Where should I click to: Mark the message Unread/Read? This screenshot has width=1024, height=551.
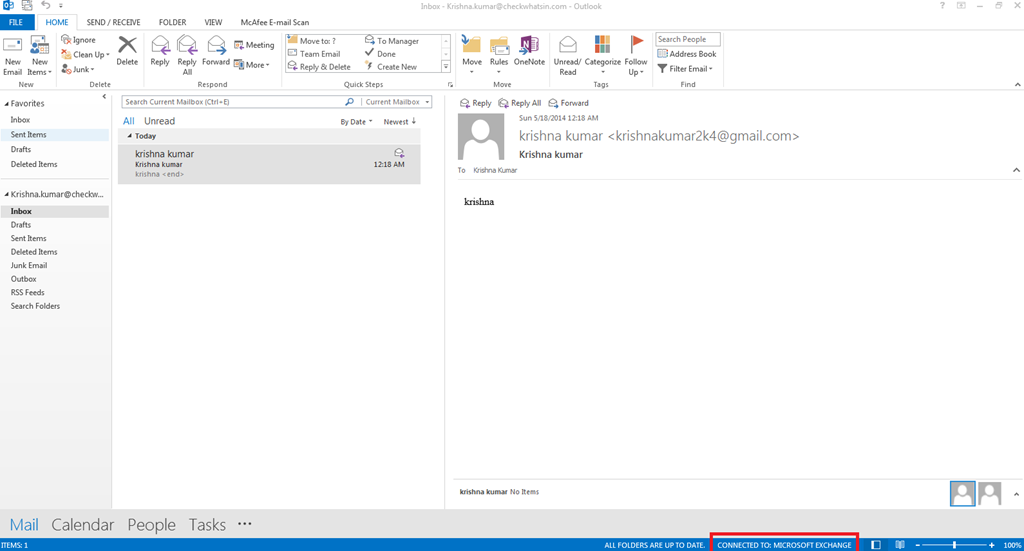click(x=568, y=55)
